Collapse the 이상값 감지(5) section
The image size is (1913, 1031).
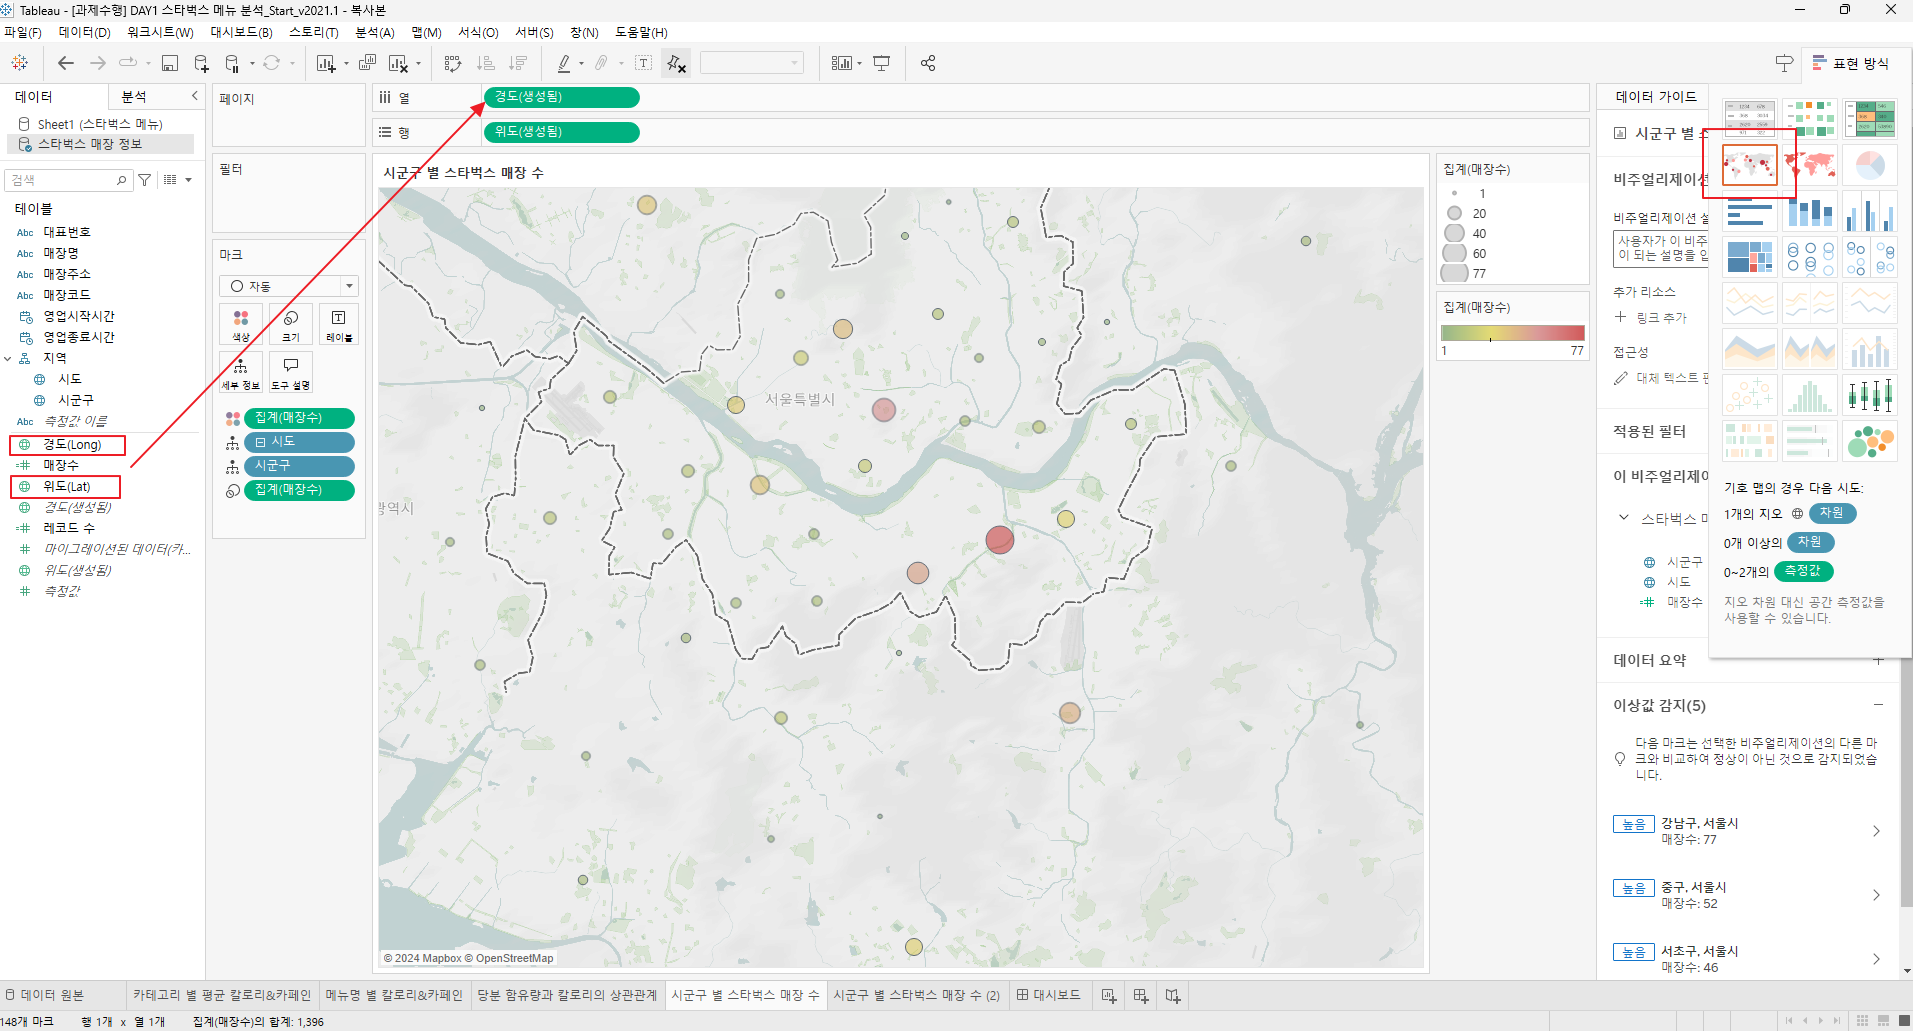pos(1878,705)
